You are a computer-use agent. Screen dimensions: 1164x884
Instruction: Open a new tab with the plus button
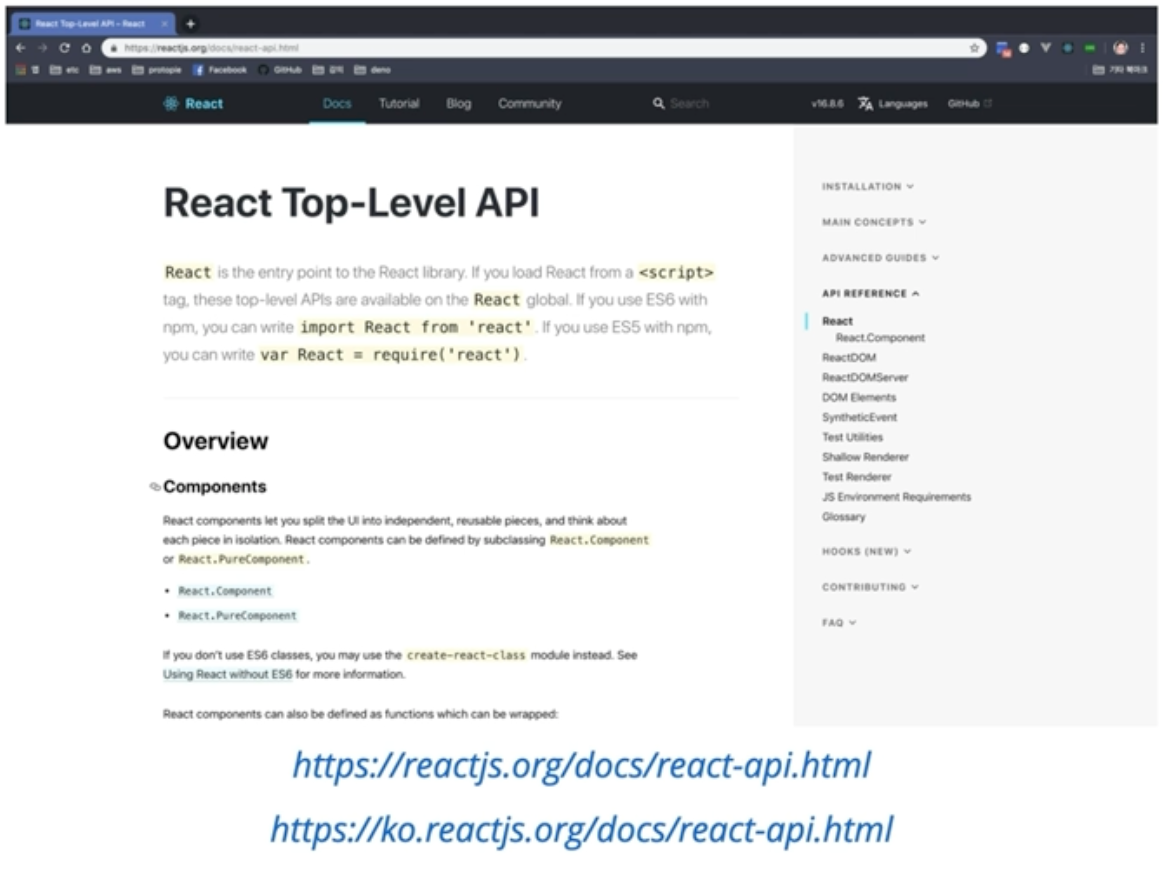coord(190,24)
